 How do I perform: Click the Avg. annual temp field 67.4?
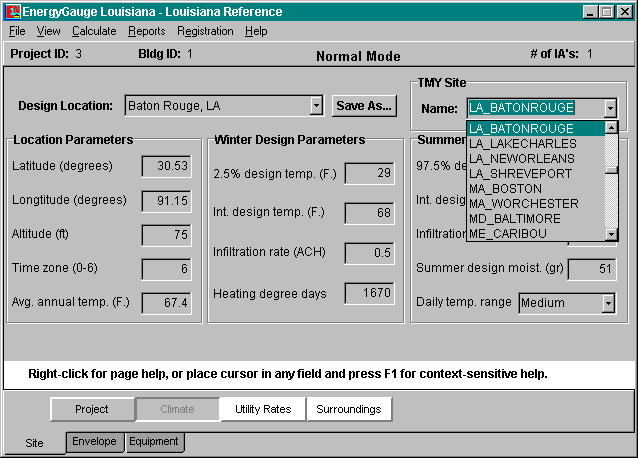point(166,303)
